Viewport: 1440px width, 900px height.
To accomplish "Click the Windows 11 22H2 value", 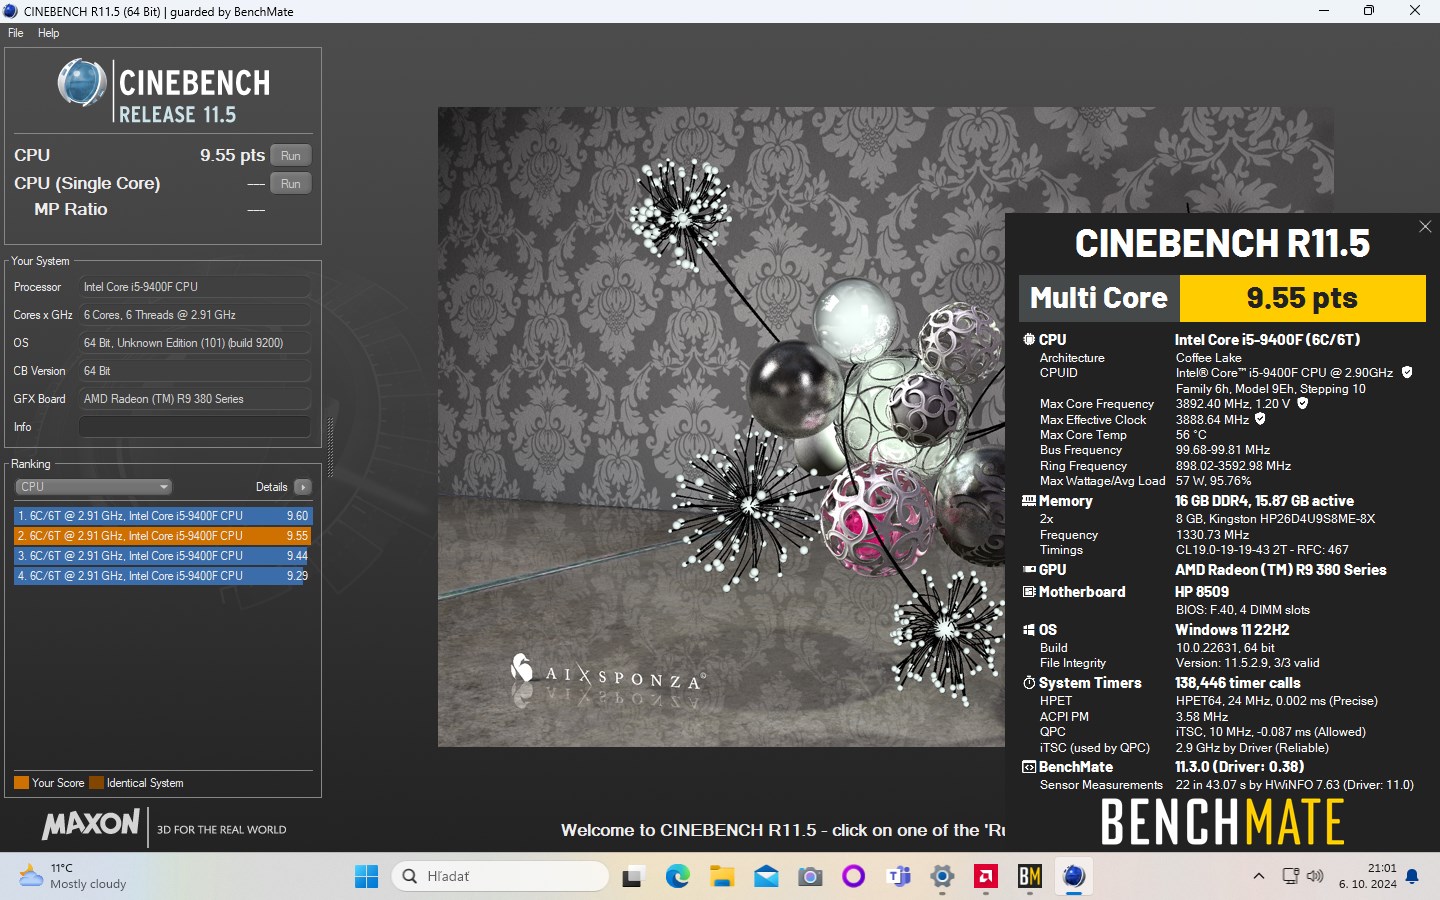I will [1232, 630].
